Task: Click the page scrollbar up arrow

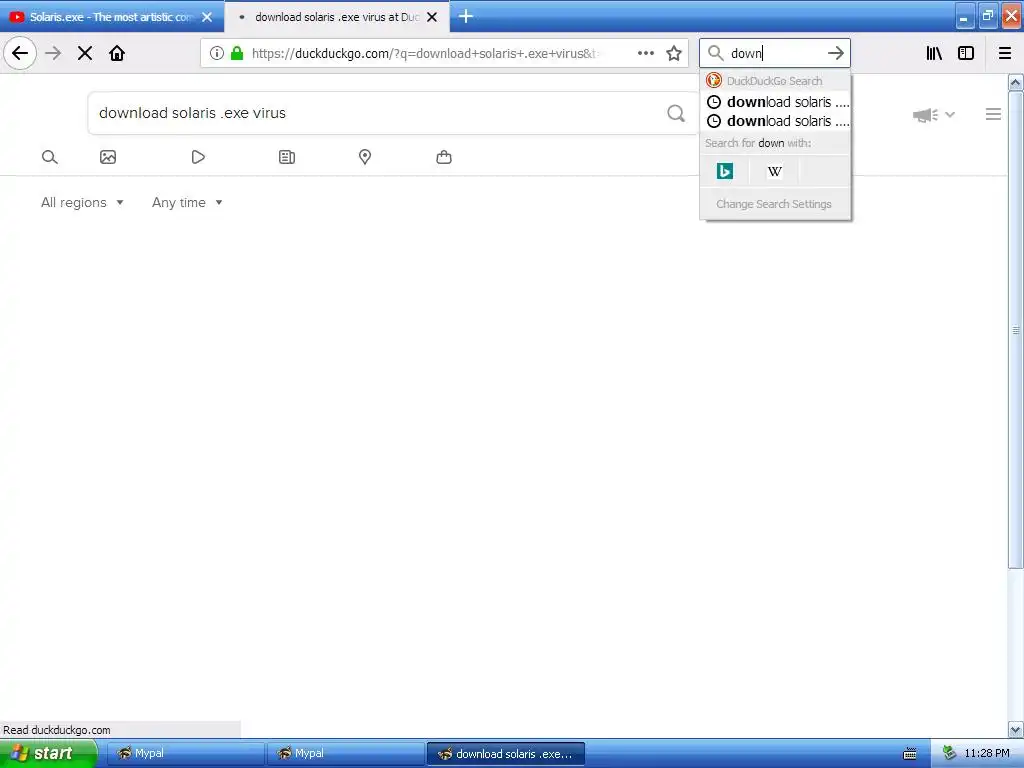Action: [x=1016, y=82]
